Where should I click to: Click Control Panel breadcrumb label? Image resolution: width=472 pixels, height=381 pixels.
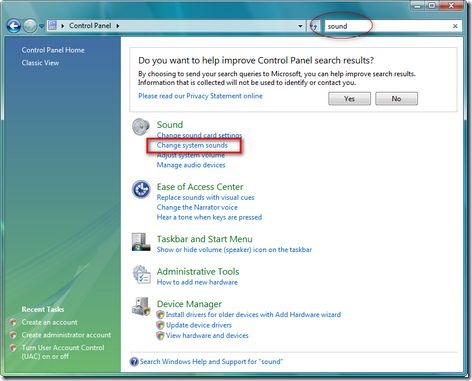(90, 26)
